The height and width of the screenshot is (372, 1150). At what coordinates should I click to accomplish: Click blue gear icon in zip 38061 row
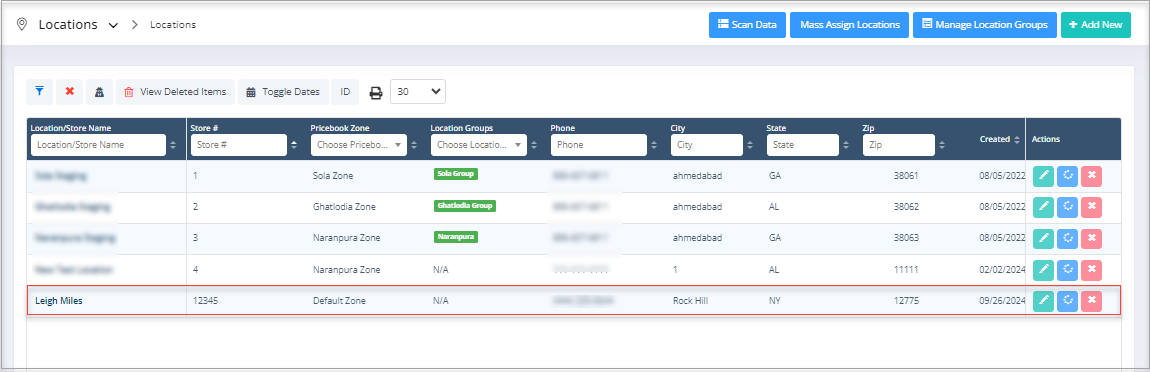coord(1067,176)
